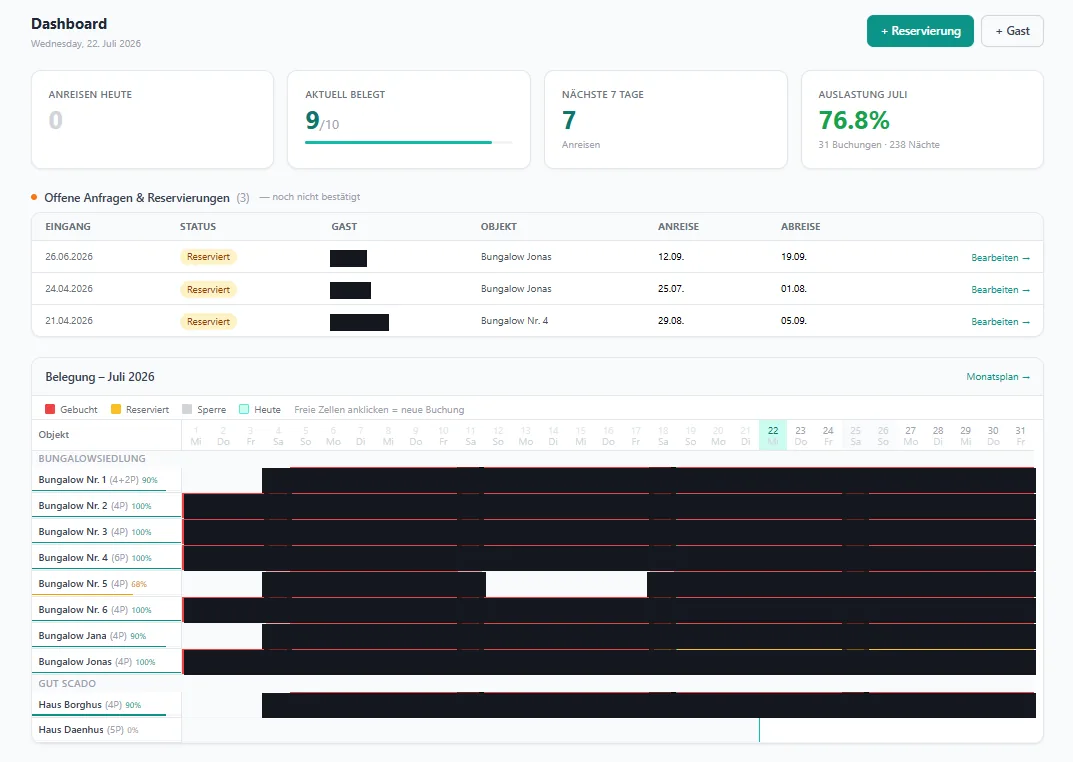Screen dimensions: 1073x762
Task: Click the Aktuell Belegt progress bar
Action: tap(409, 142)
